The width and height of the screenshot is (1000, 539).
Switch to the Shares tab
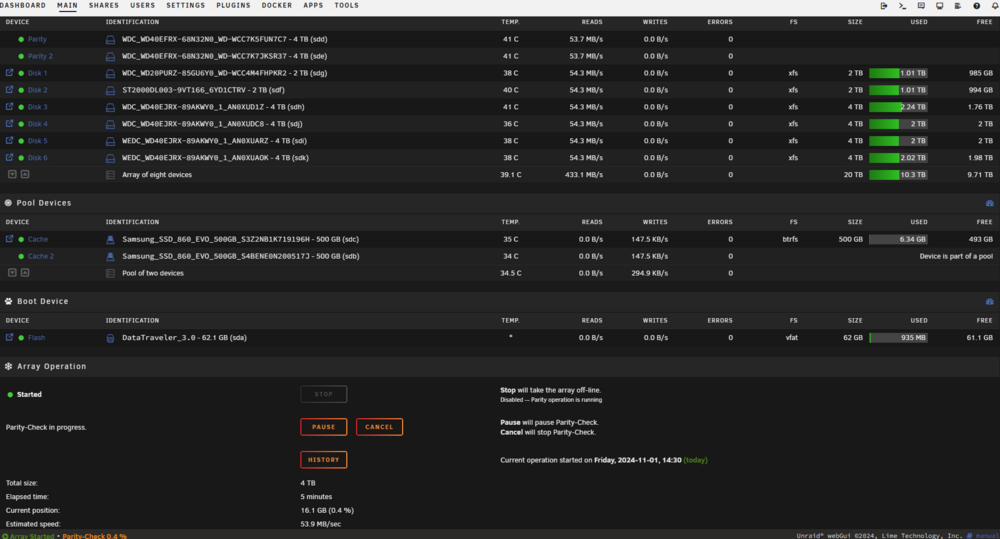(x=104, y=5)
